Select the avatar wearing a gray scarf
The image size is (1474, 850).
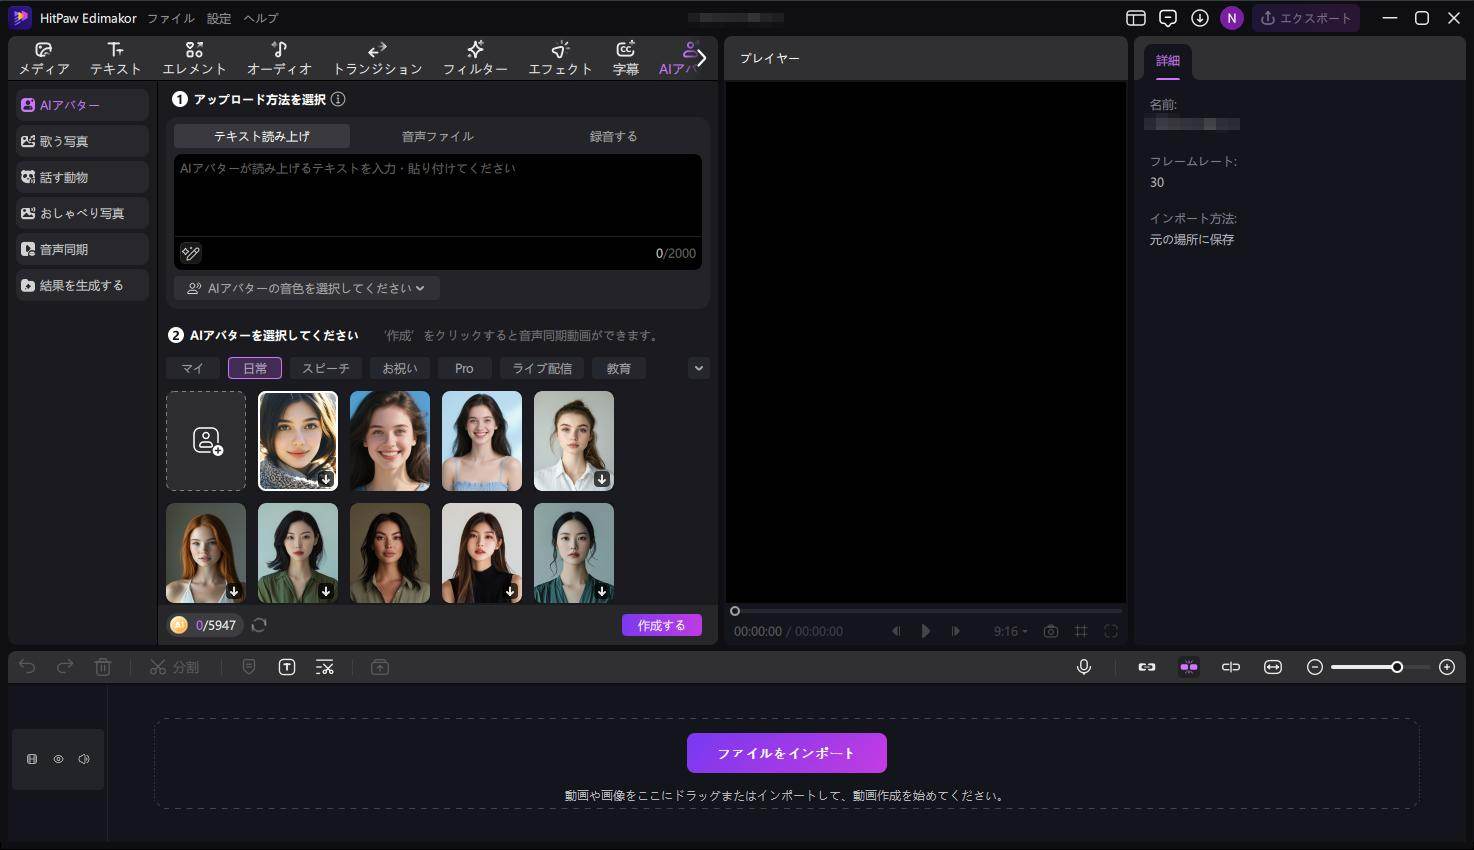pyautogui.click(x=298, y=441)
